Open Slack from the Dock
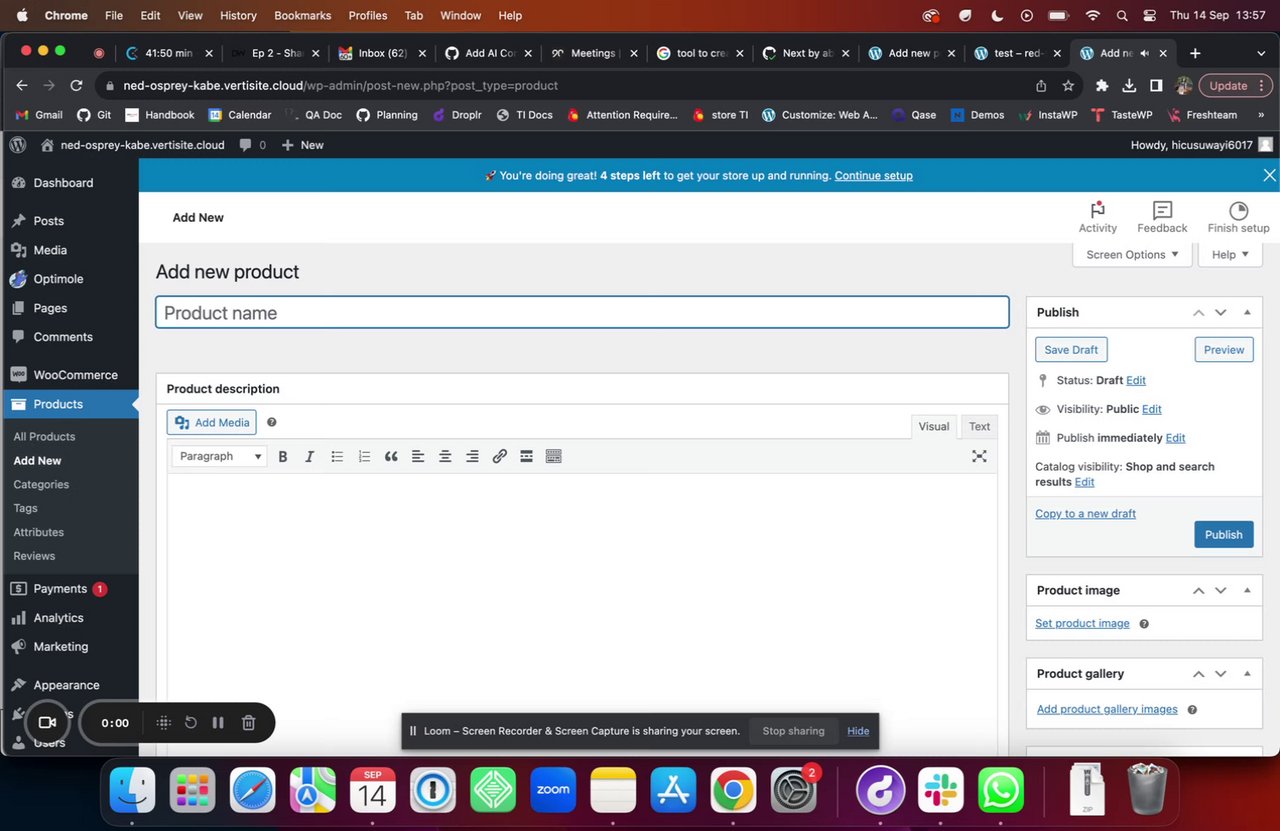 (940, 791)
